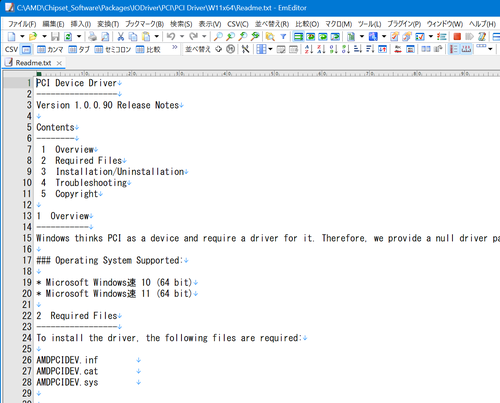This screenshot has height=403, width=500.
Task: Click the sort numbers ascending icon
Action: (334, 49)
